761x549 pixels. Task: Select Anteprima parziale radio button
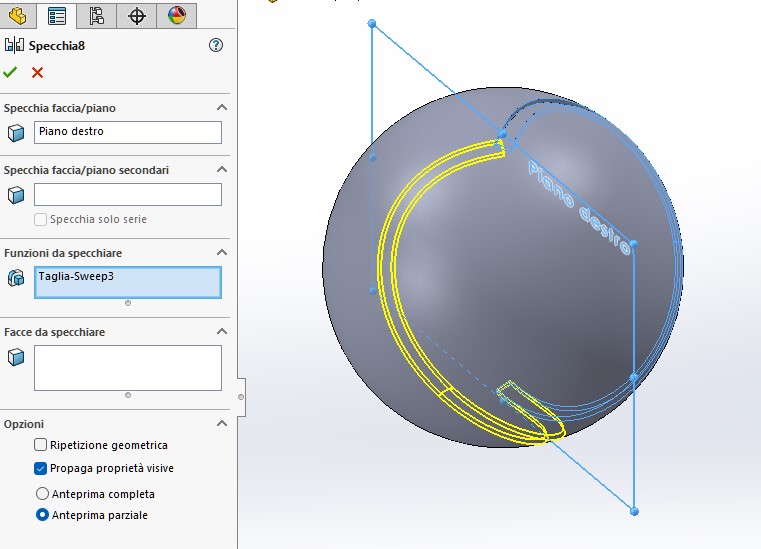coord(42,515)
